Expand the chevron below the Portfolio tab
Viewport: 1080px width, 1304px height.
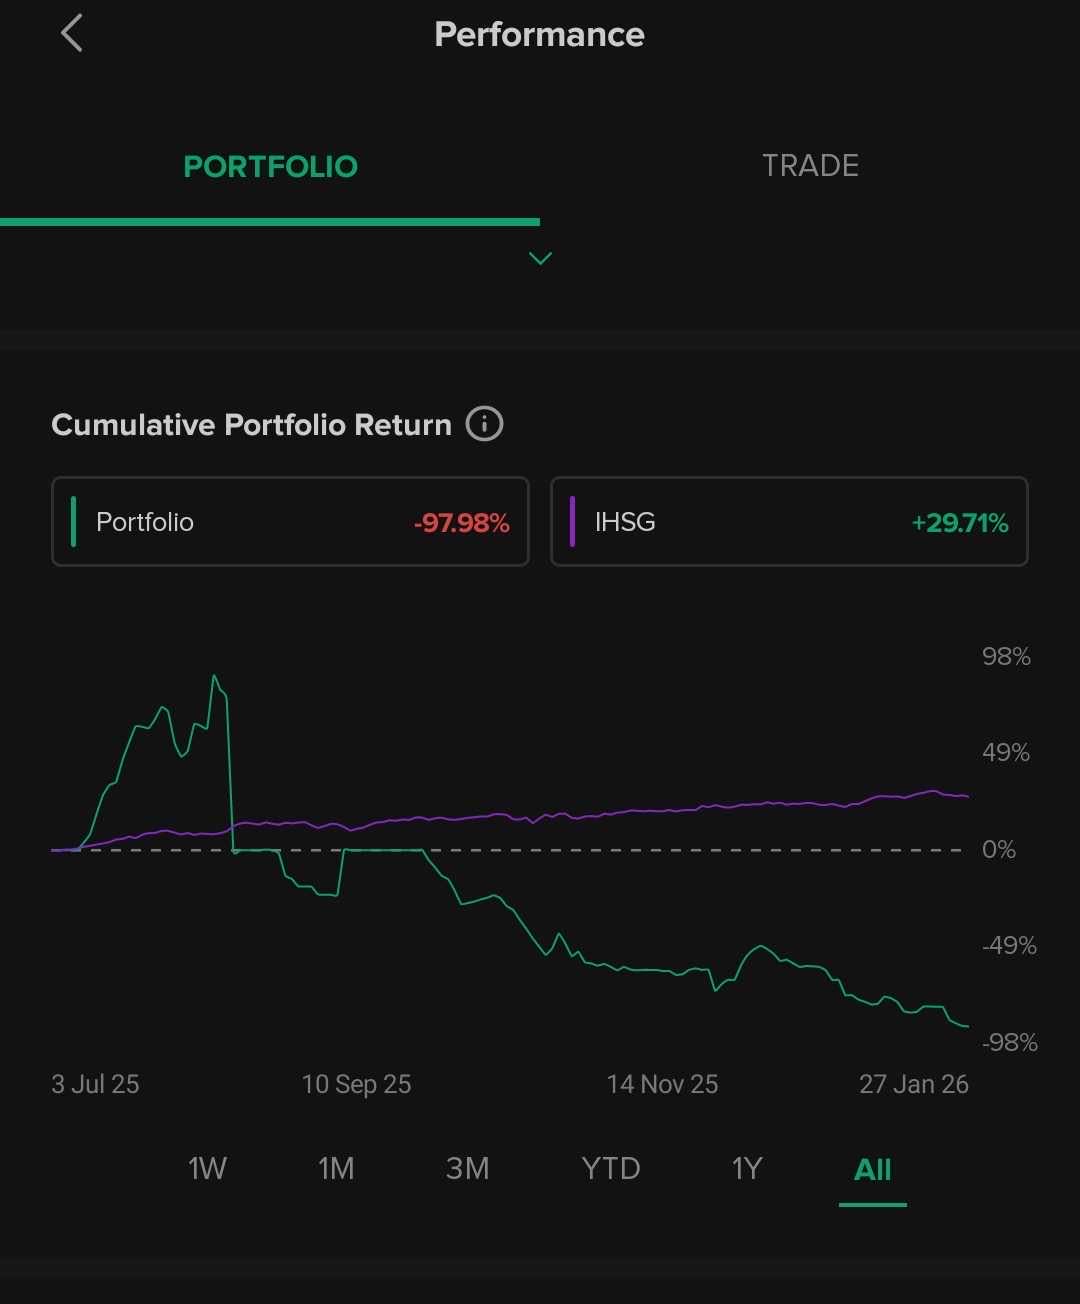[540, 259]
